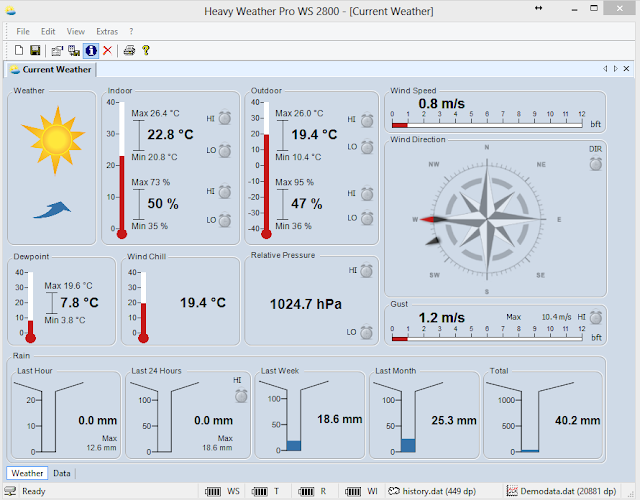Click the Last Month rain gauge
The width and height of the screenshot is (640, 500).
tap(408, 416)
